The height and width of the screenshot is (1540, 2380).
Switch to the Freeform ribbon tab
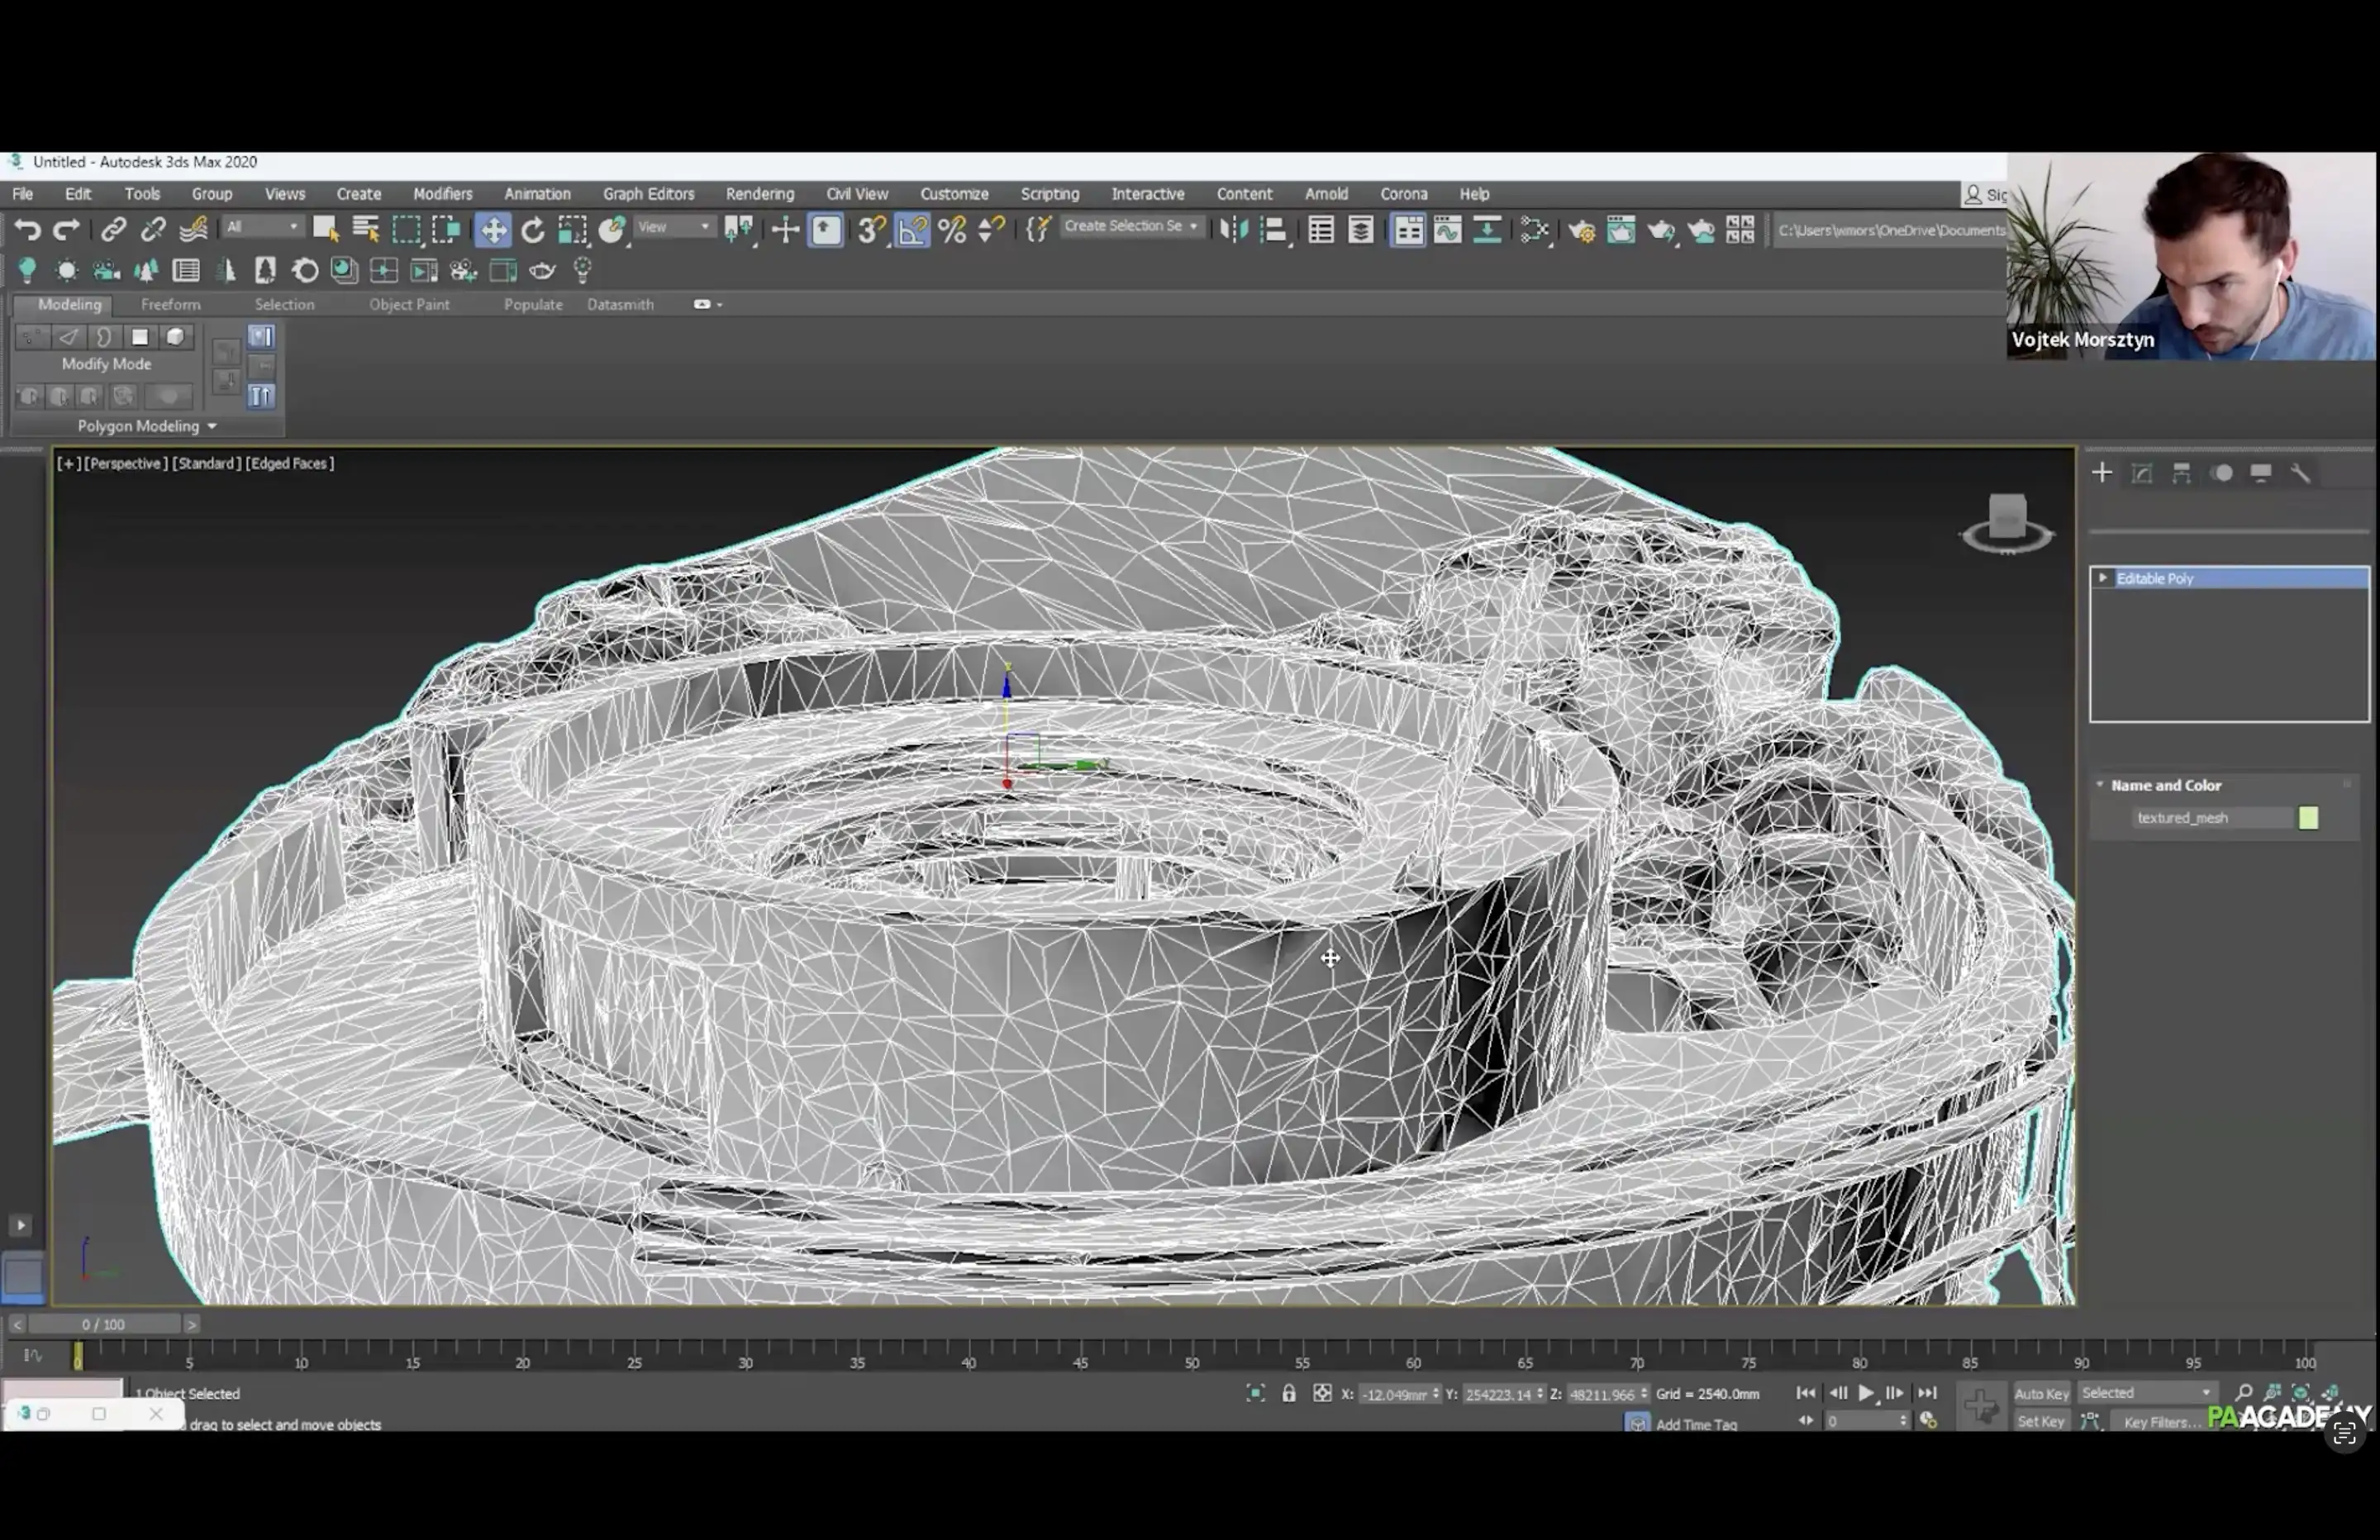170,304
